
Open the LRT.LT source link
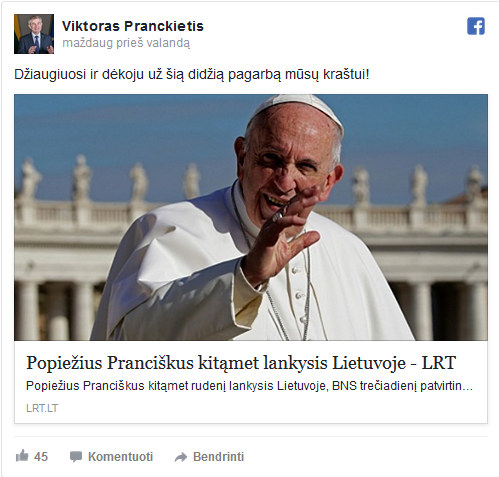tap(42, 408)
